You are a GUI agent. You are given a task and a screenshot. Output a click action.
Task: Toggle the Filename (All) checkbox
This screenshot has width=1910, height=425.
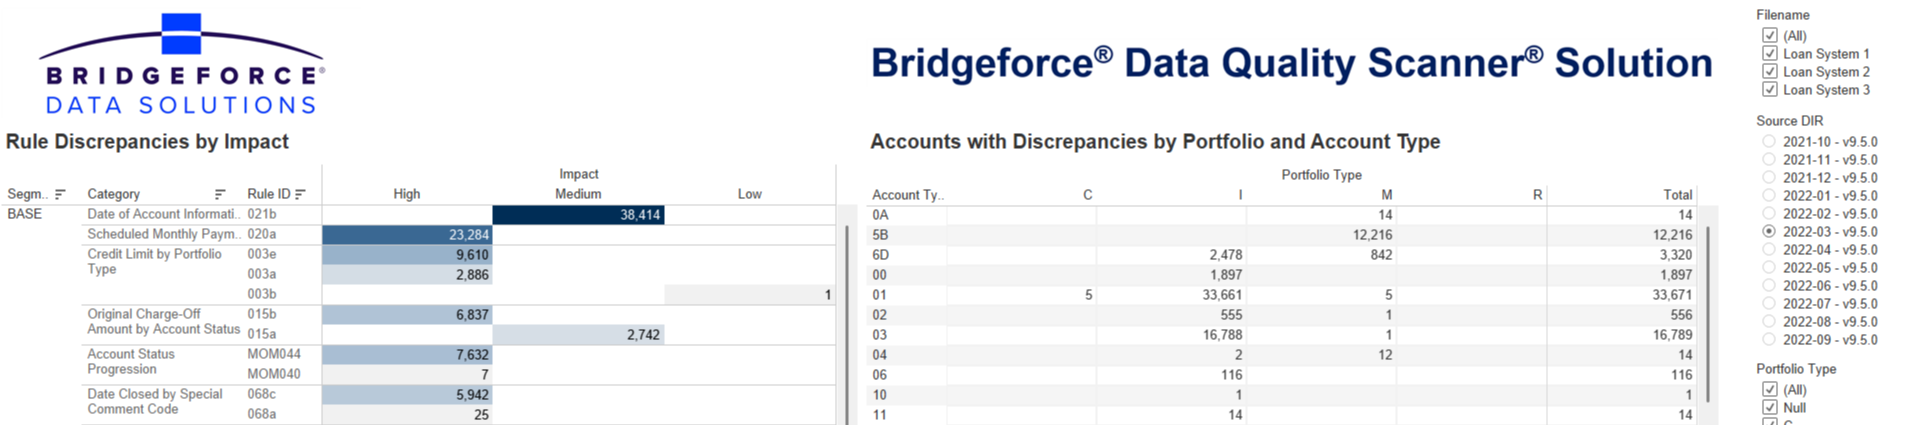[x=1770, y=35]
